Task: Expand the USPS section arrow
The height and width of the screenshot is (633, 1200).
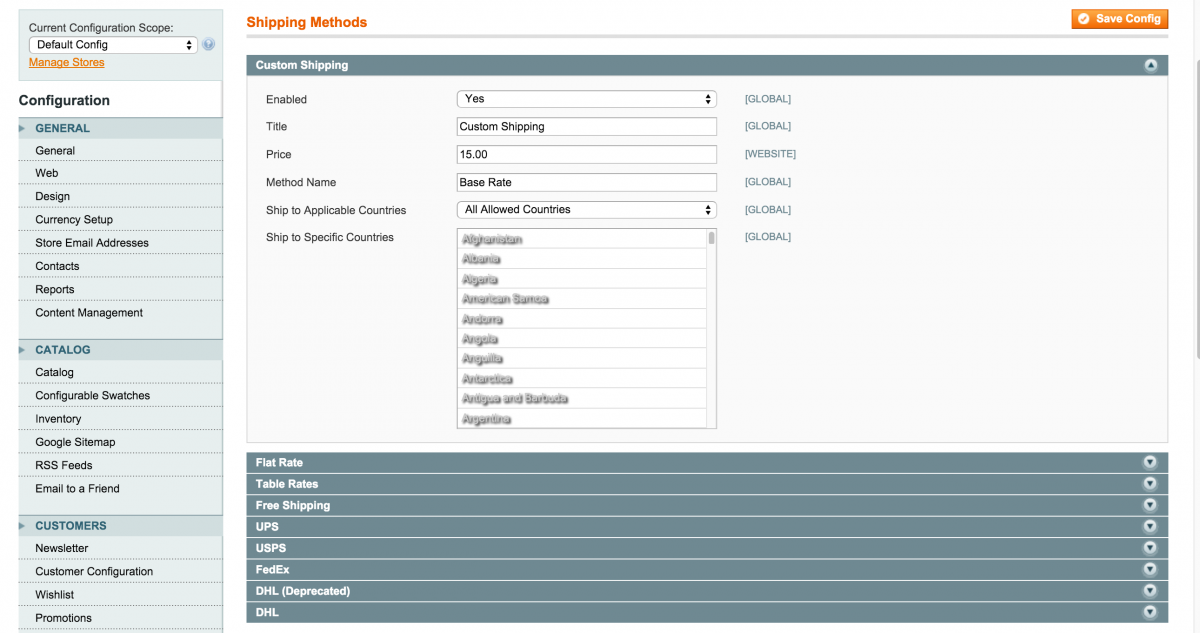Action: 1150,548
